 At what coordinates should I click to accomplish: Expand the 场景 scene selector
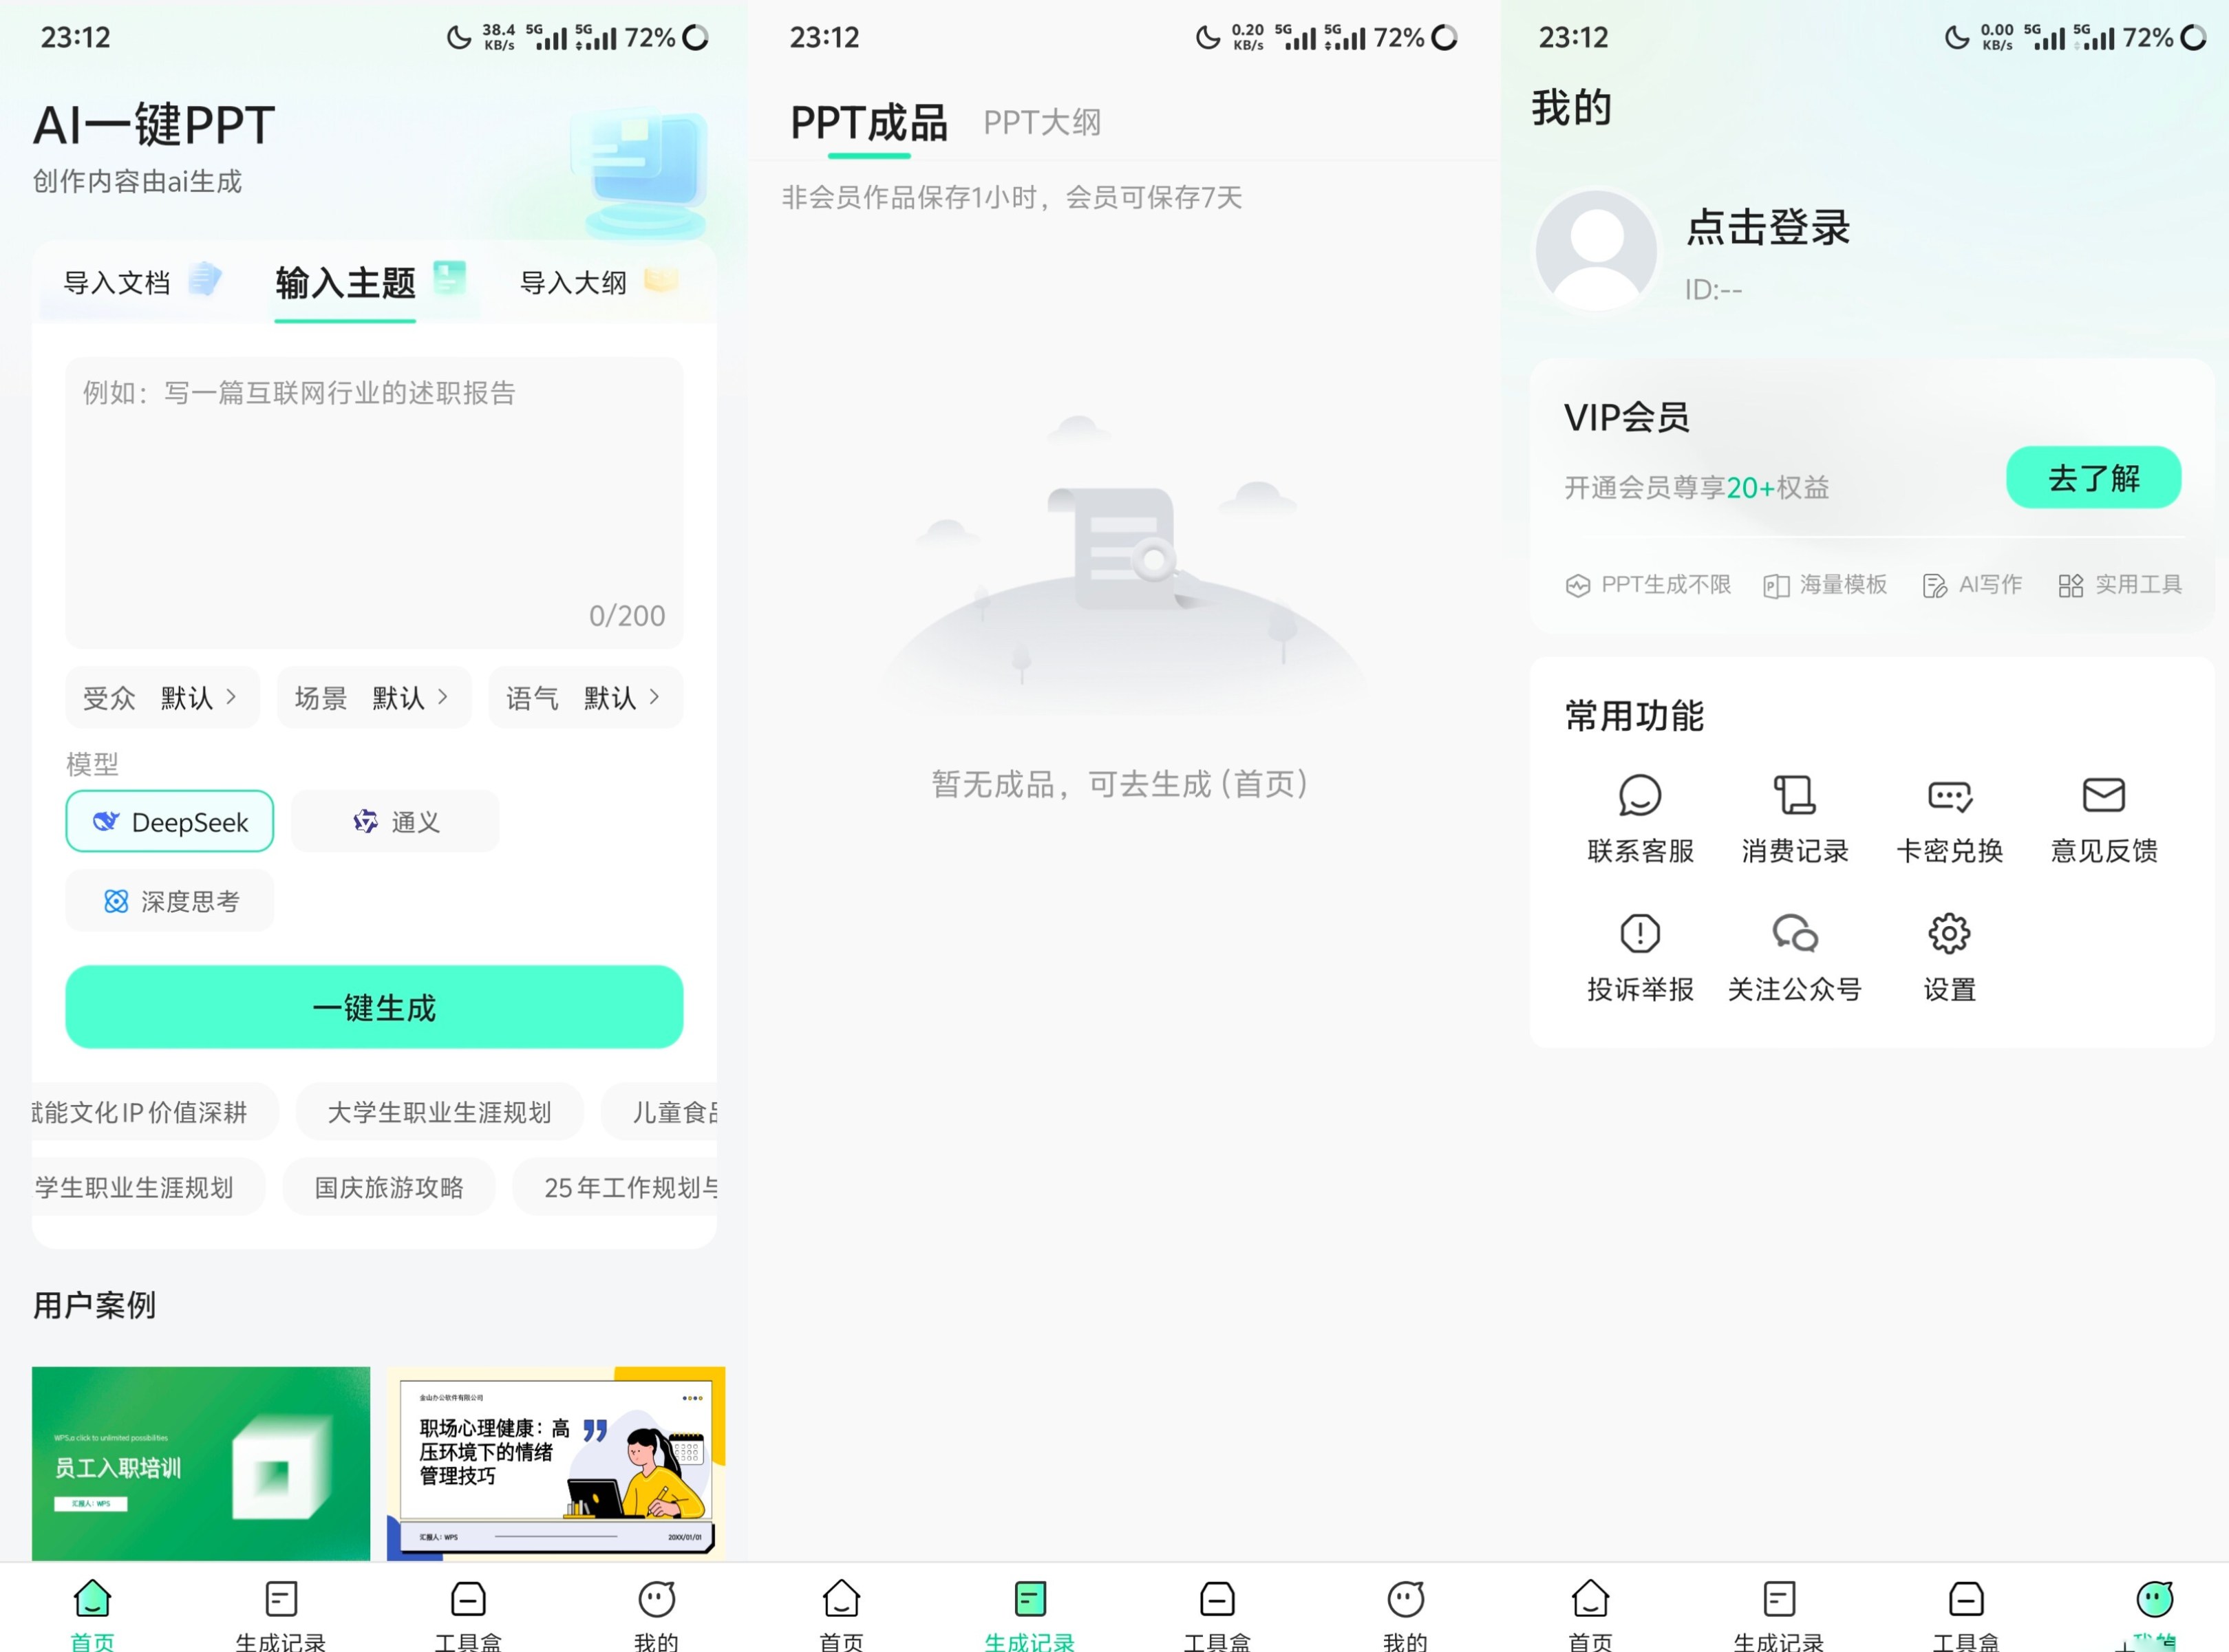point(373,698)
